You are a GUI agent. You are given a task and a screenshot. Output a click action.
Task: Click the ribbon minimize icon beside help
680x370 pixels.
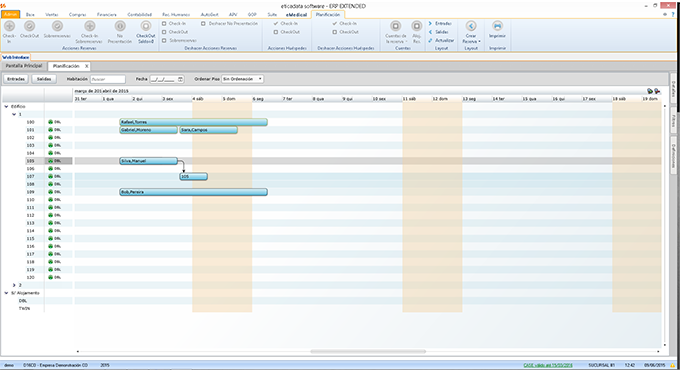tap(665, 14)
